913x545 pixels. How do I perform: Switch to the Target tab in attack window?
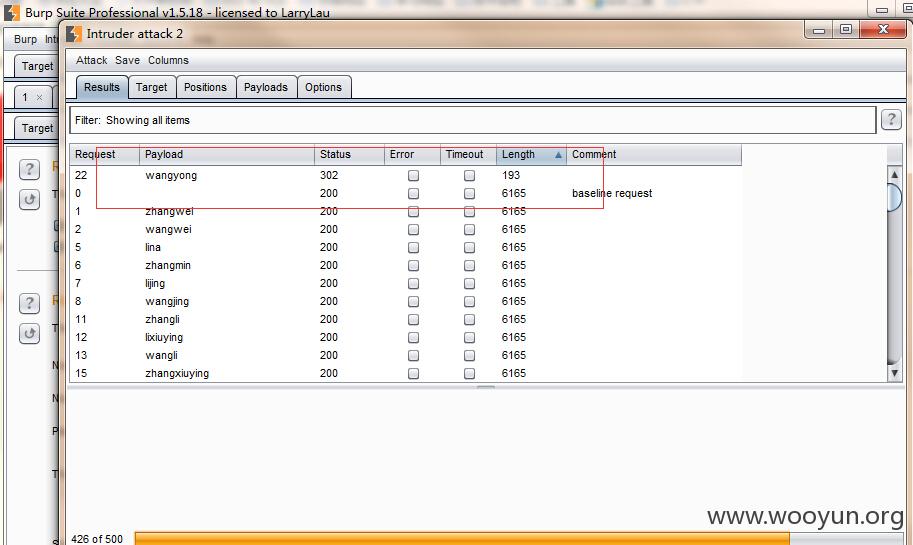[x=151, y=87]
